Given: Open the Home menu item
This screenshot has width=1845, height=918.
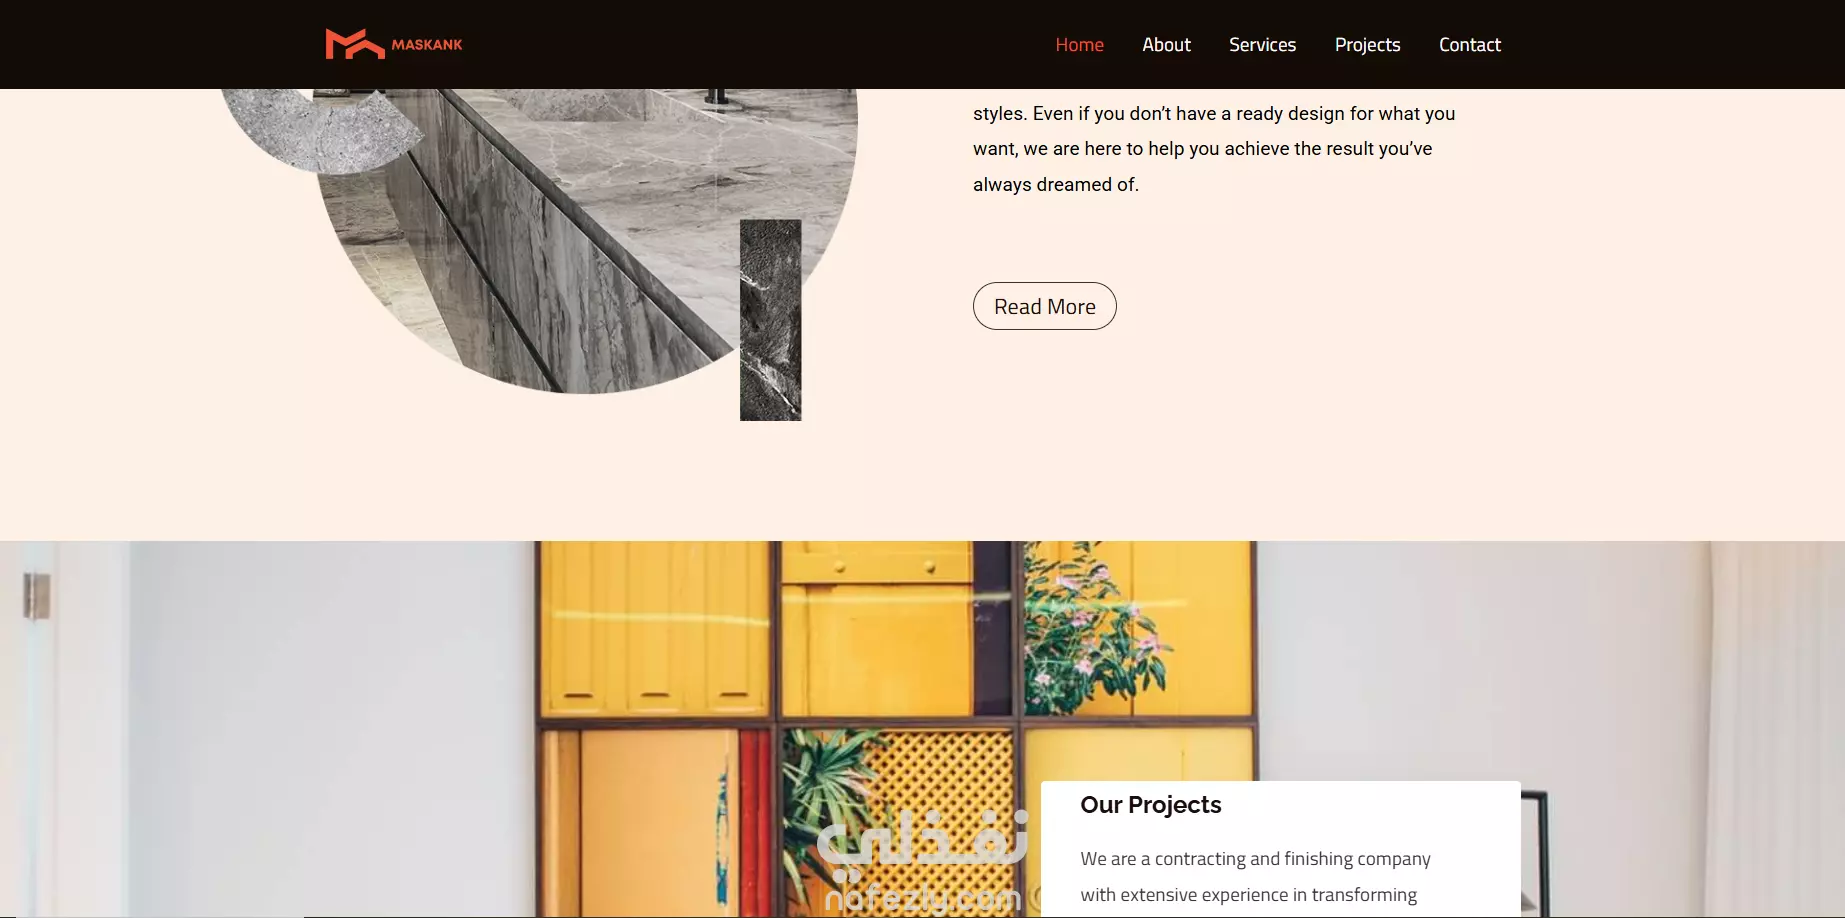Looking at the screenshot, I should pyautogui.click(x=1079, y=45).
